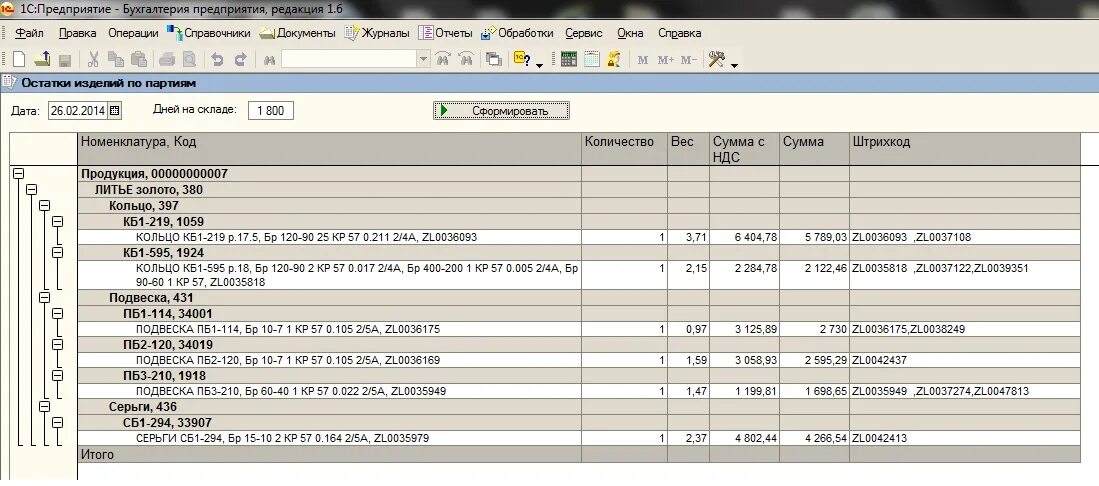This screenshot has height=486, width=1099.
Task: Click the Open file toolbar icon
Action: [42, 60]
